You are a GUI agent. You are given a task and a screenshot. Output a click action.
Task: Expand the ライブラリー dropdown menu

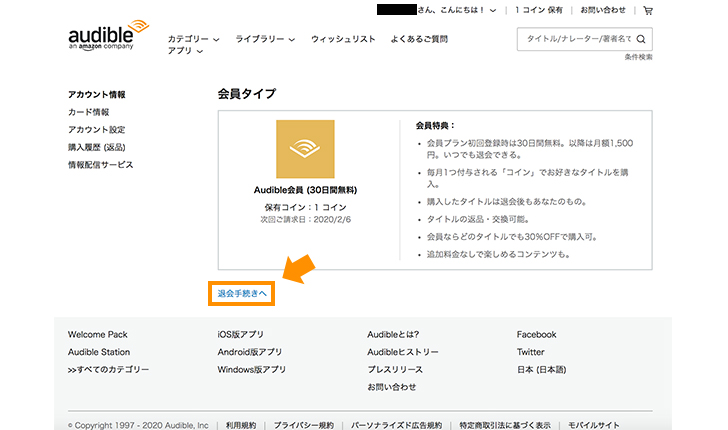[265, 39]
